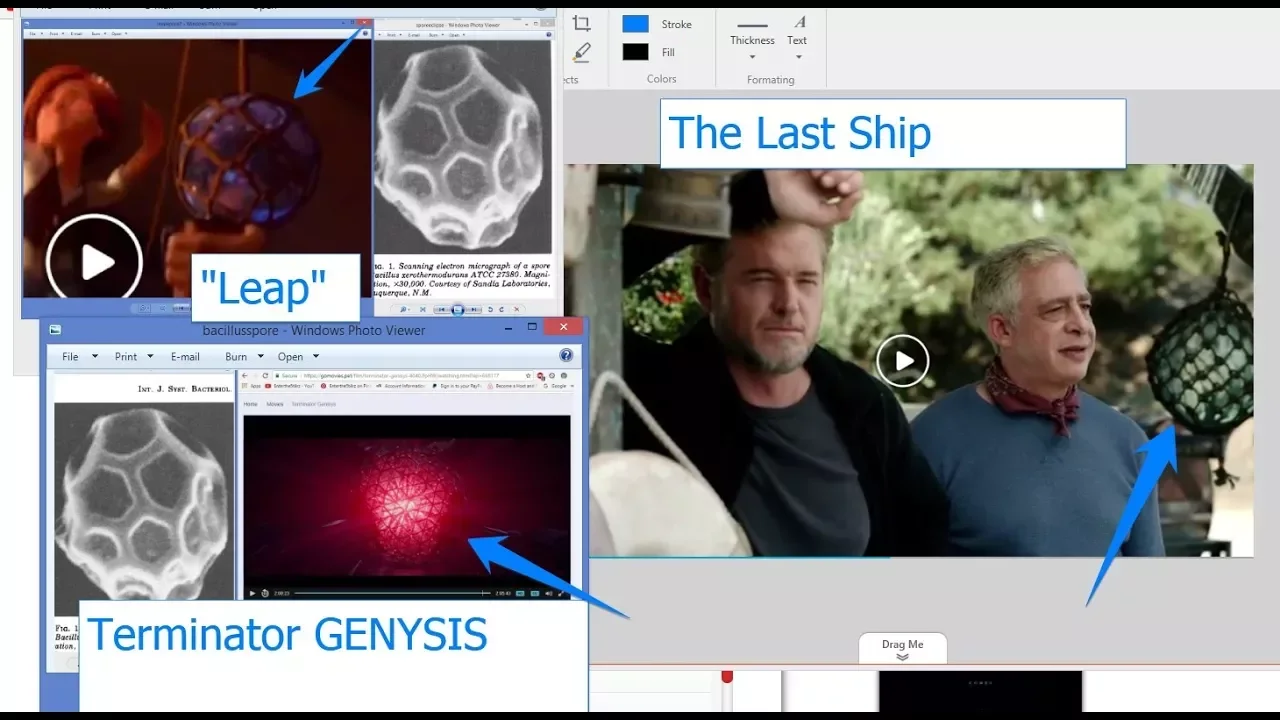Image resolution: width=1280 pixels, height=720 pixels.
Task: Click the Text formatting icon
Action: click(799, 22)
